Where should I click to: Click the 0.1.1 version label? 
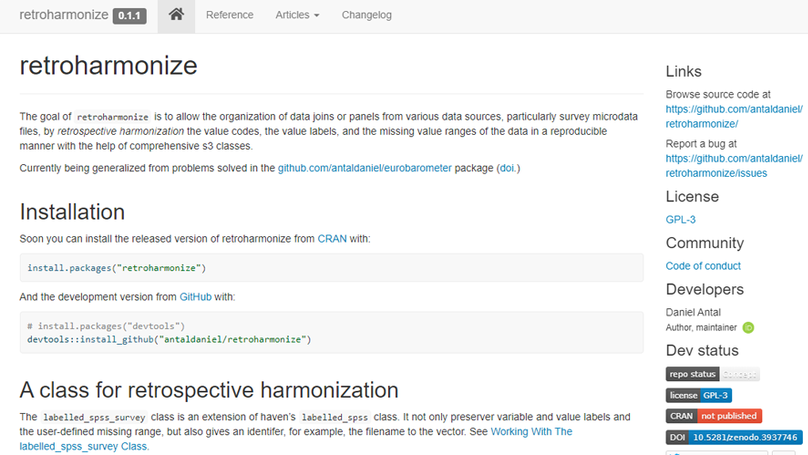pos(130,16)
